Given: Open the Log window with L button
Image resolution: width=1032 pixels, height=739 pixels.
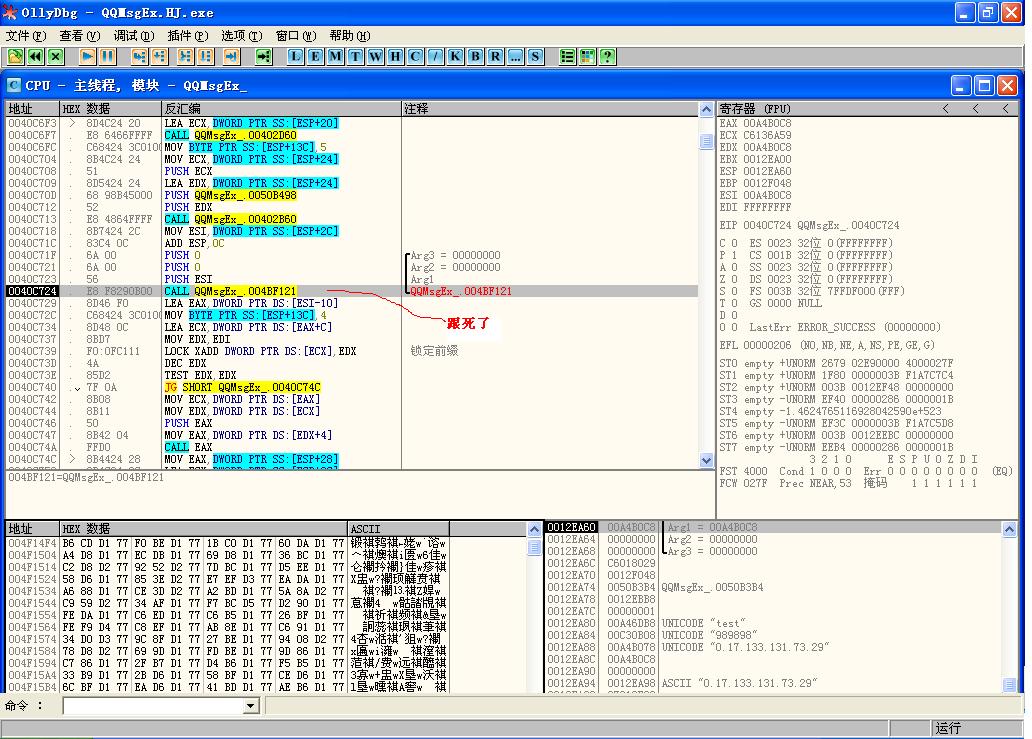Looking at the screenshot, I should pos(296,57).
